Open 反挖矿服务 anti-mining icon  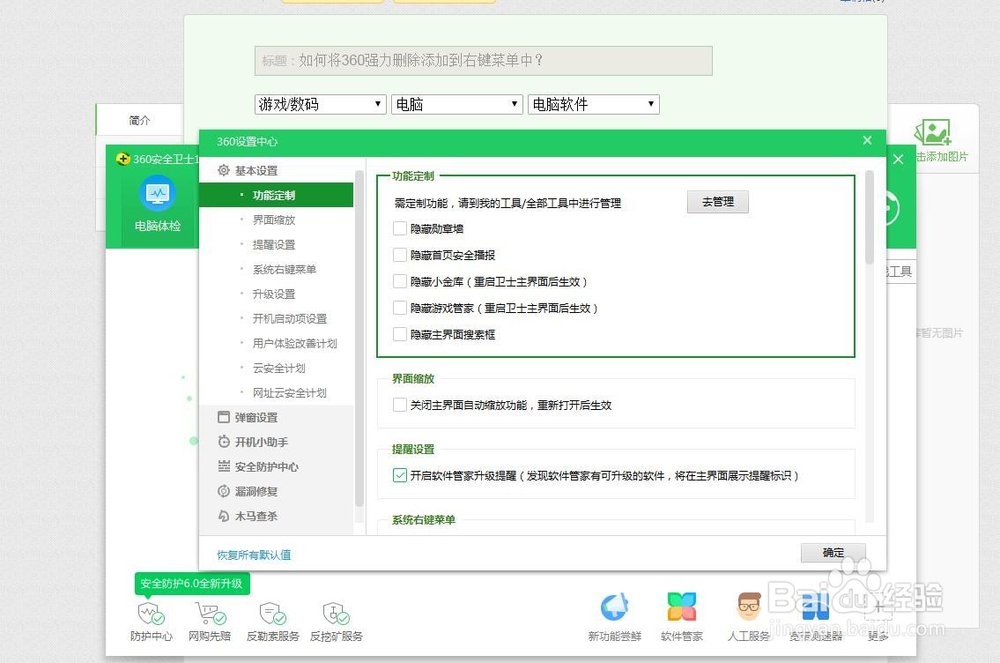336,613
